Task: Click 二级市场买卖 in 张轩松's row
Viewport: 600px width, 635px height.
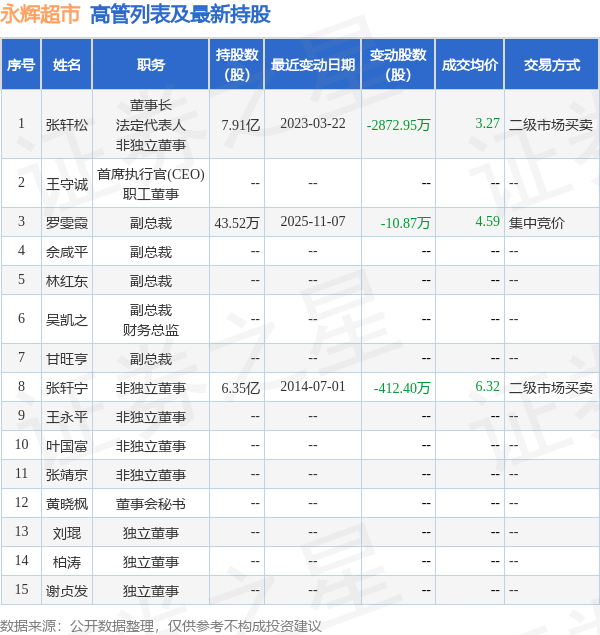Action: coord(551,125)
